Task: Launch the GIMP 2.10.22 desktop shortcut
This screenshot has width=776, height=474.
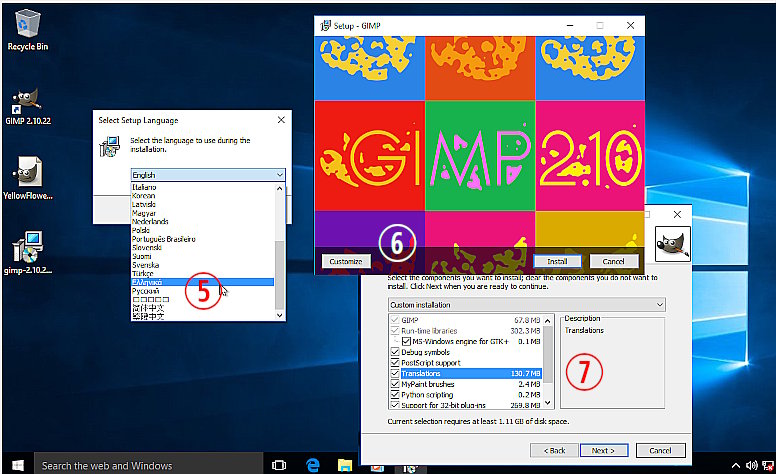Action: (27, 101)
